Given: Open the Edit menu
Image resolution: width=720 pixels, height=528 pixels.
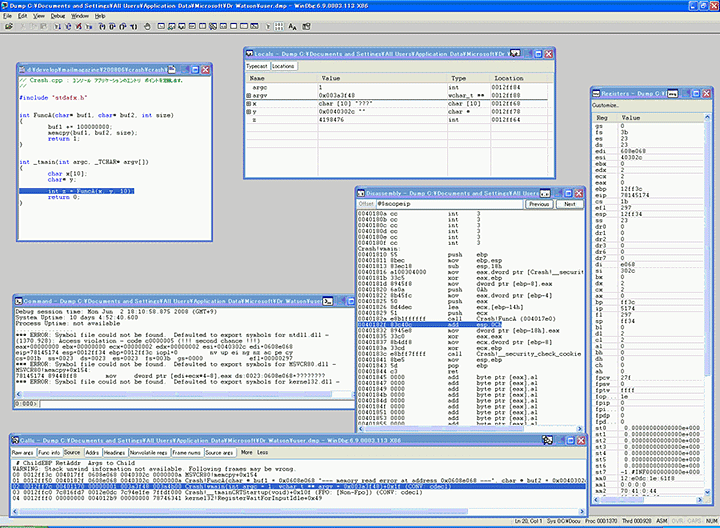Looking at the screenshot, I should click(22, 16).
